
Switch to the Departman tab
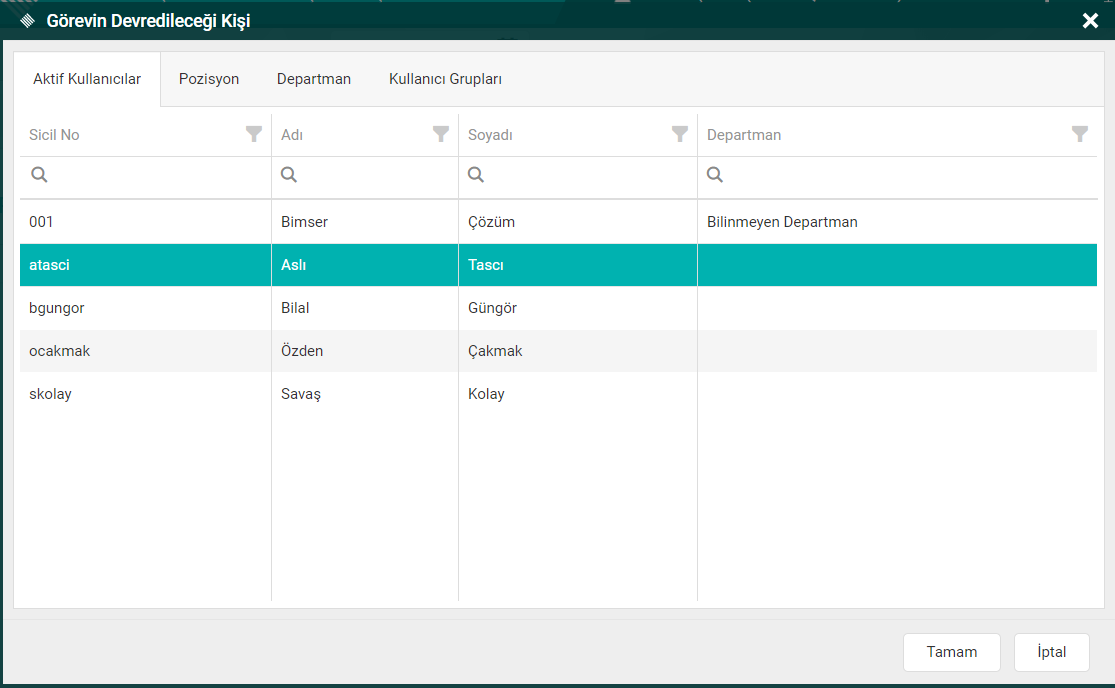[314, 79]
